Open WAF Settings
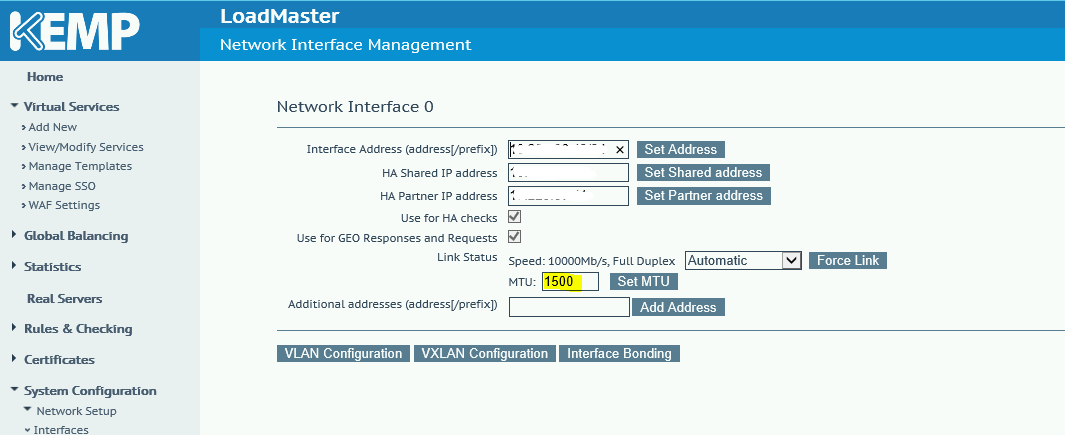The width and height of the screenshot is (1065, 435). click(x=64, y=205)
